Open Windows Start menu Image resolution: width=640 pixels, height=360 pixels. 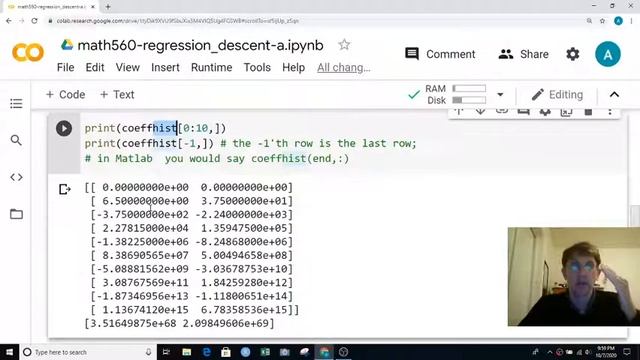tap(9, 352)
